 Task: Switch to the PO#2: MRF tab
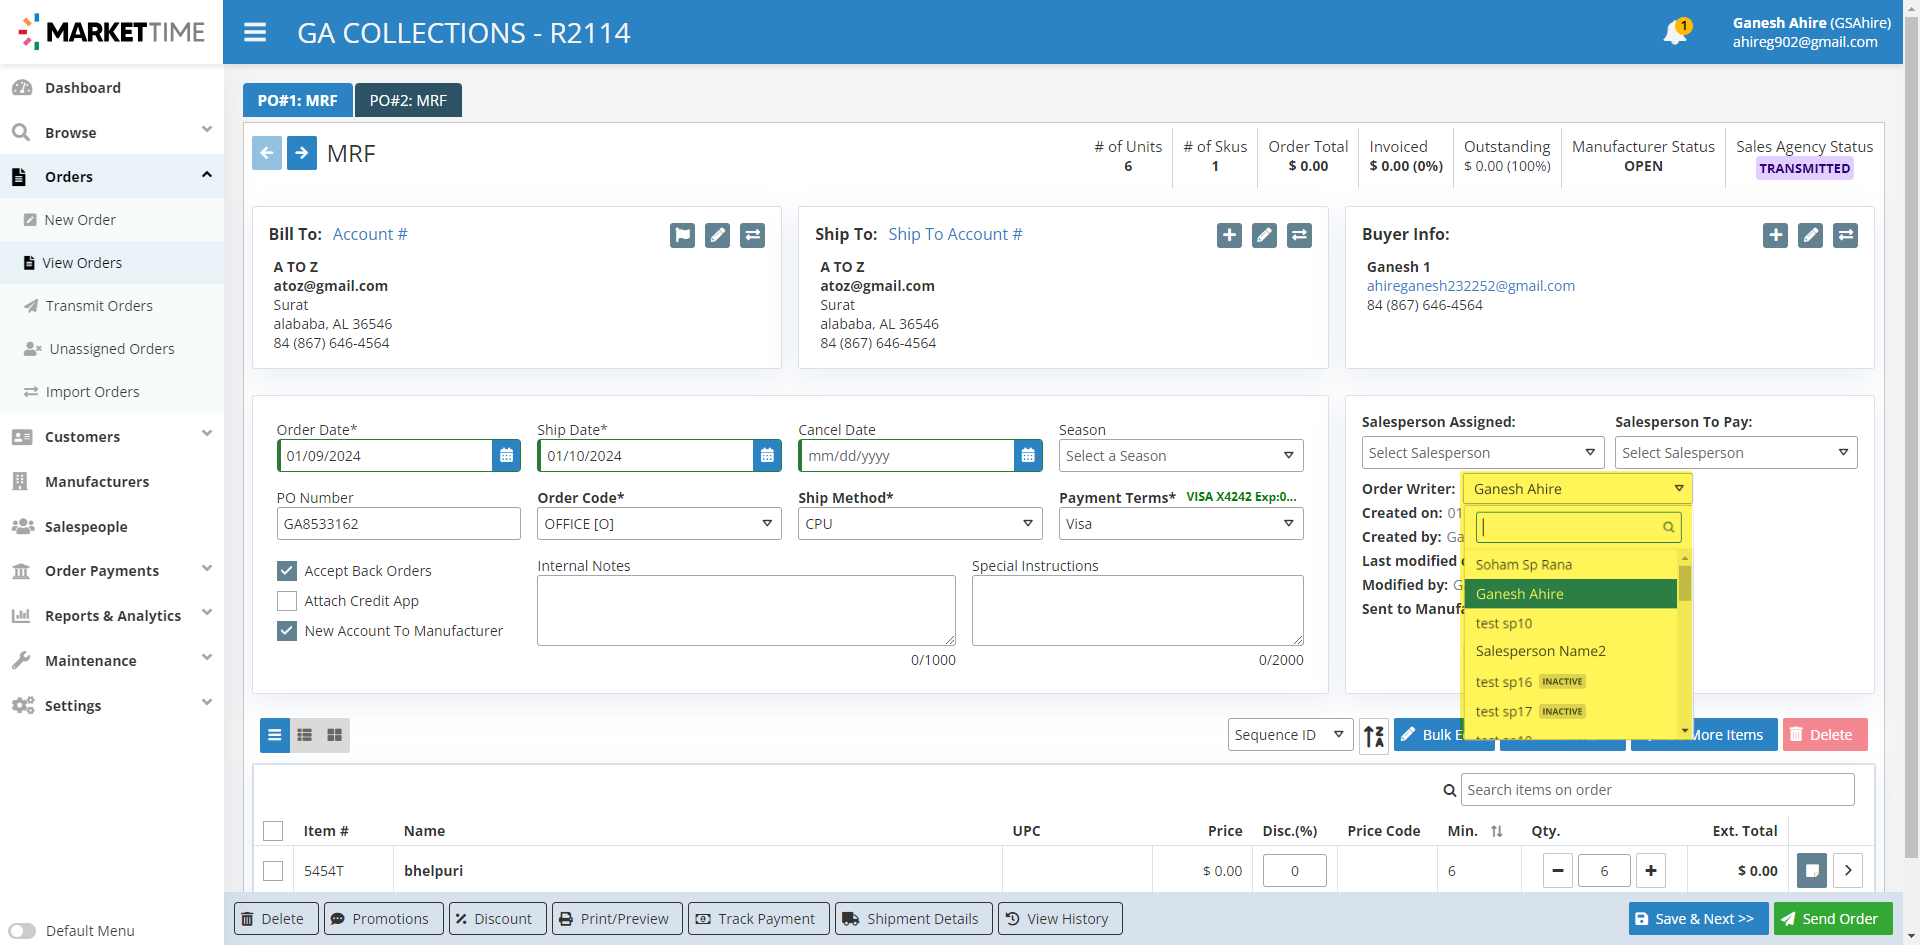point(408,101)
